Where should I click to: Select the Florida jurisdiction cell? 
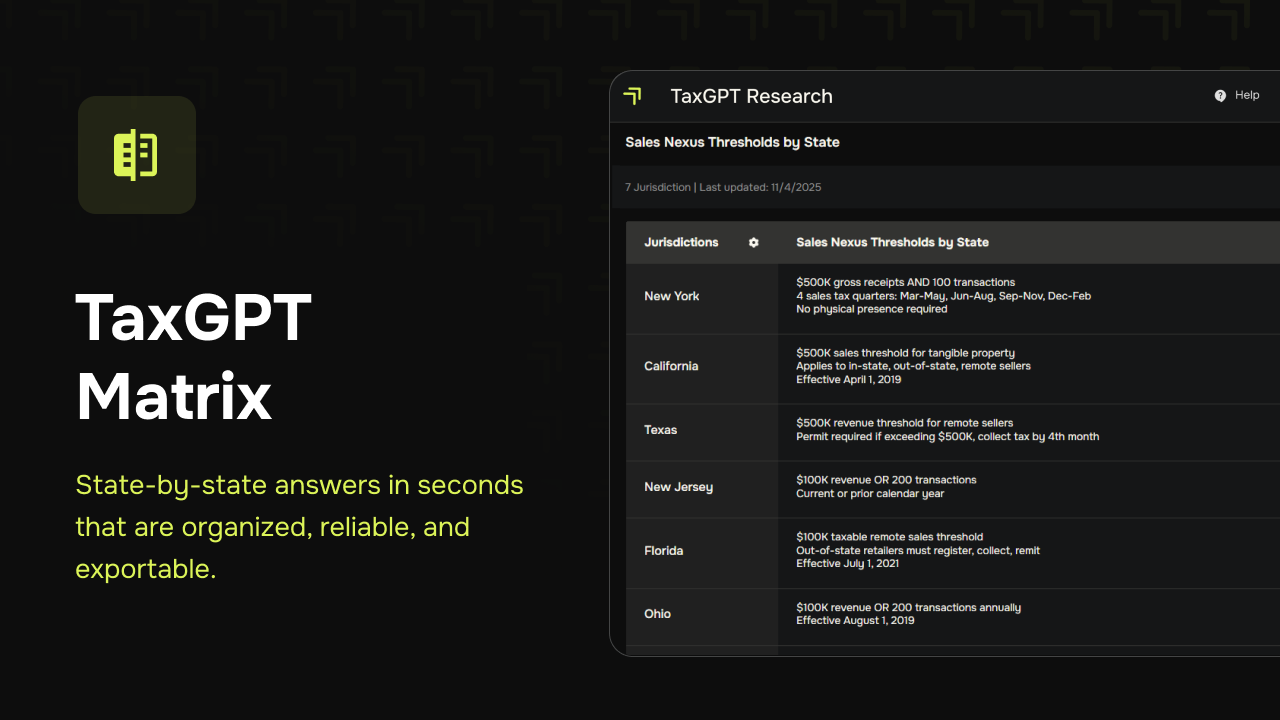tap(702, 551)
